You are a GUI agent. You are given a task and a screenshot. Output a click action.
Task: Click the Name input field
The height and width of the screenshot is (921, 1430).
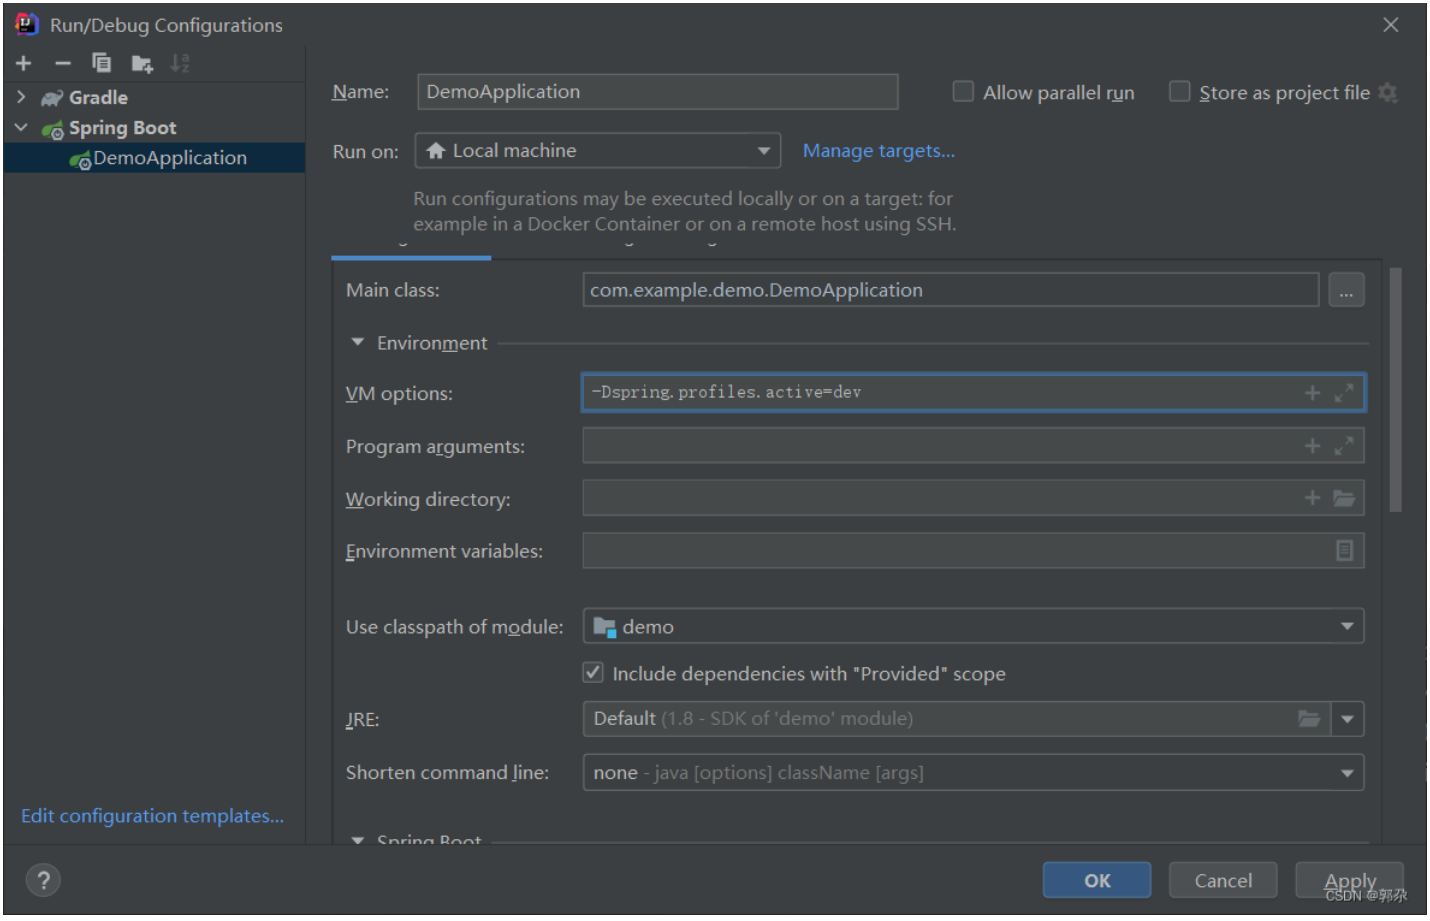click(657, 92)
